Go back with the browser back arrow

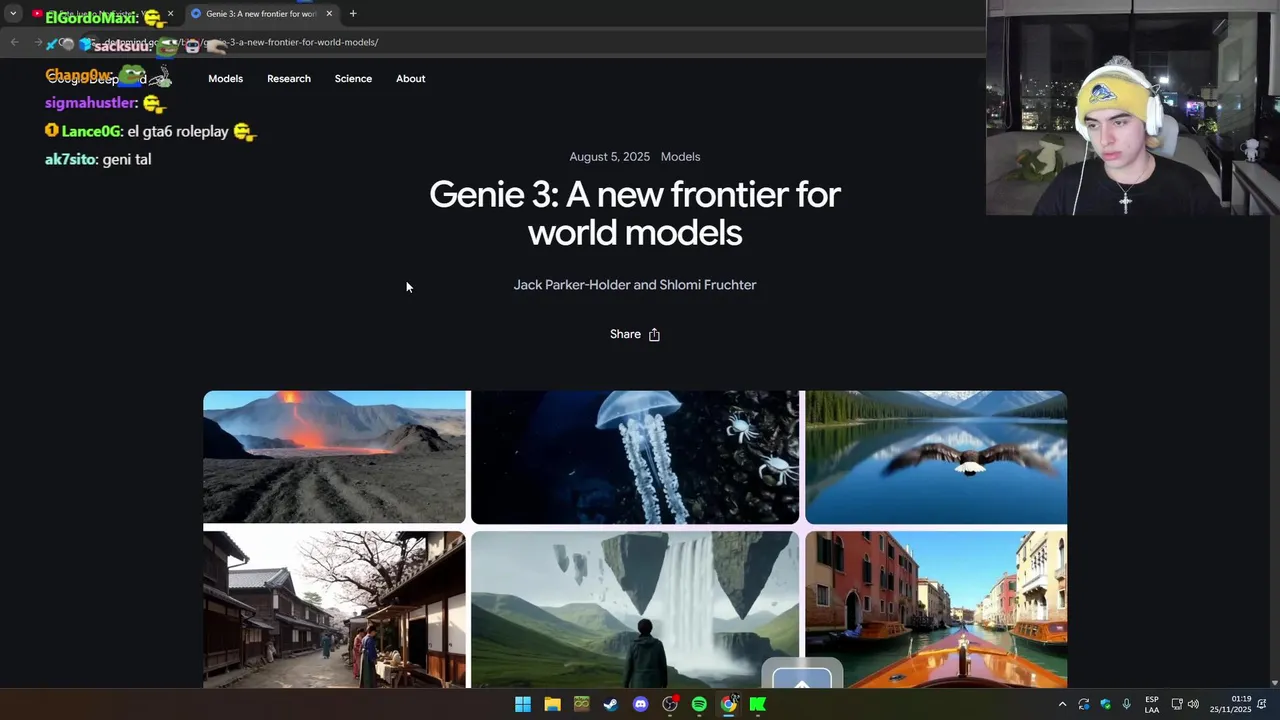click(x=14, y=42)
